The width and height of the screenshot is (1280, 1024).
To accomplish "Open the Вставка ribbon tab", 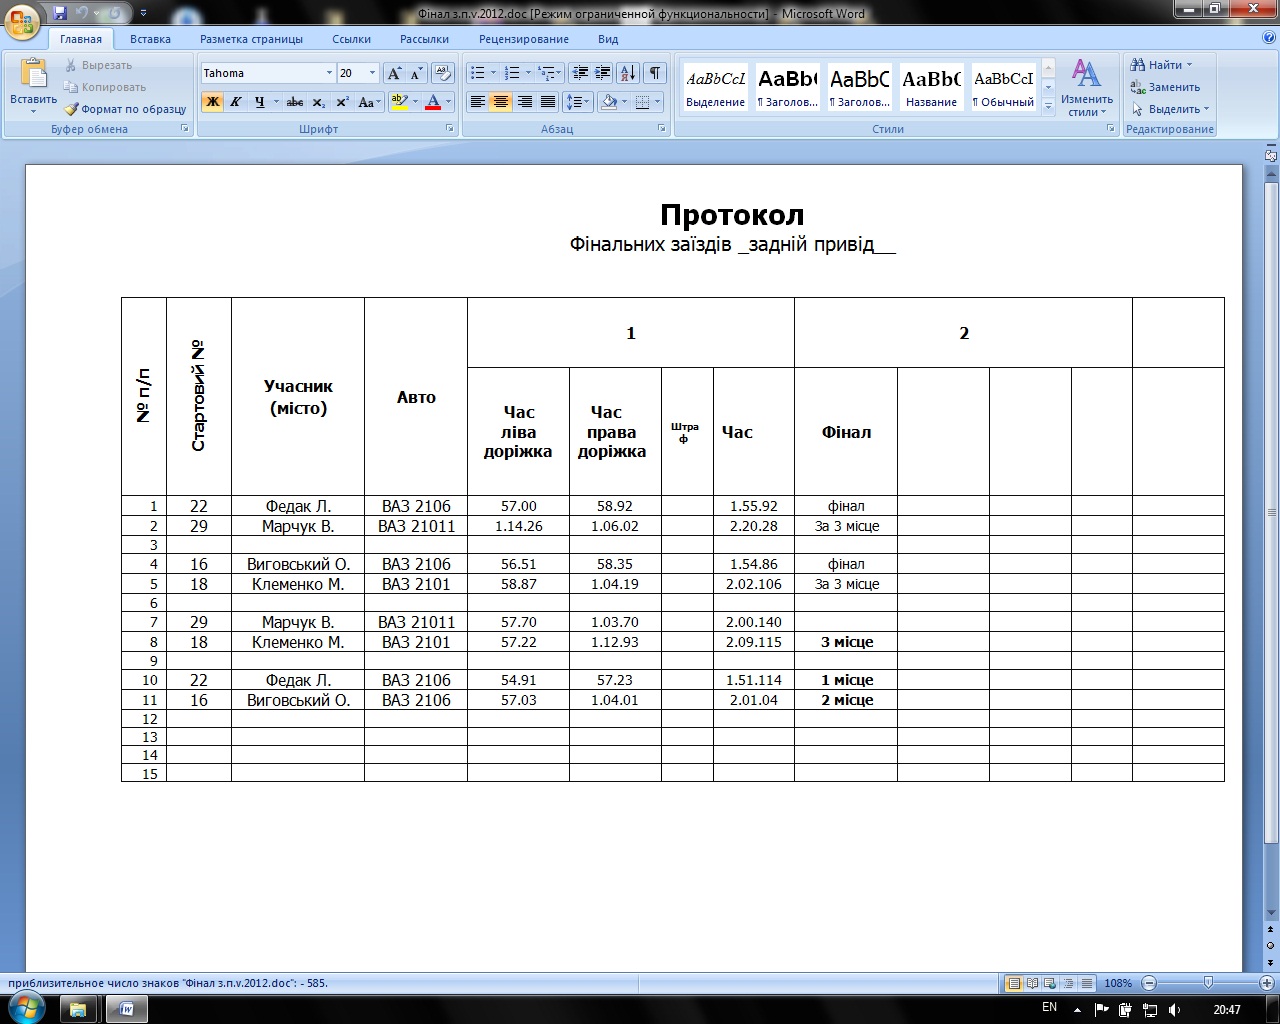I will click(x=150, y=39).
